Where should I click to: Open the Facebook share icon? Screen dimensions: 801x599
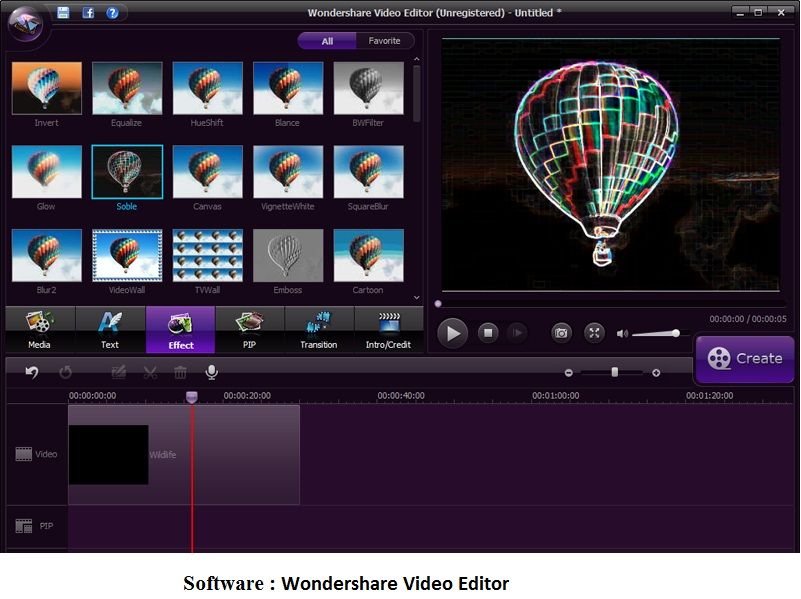click(x=88, y=13)
